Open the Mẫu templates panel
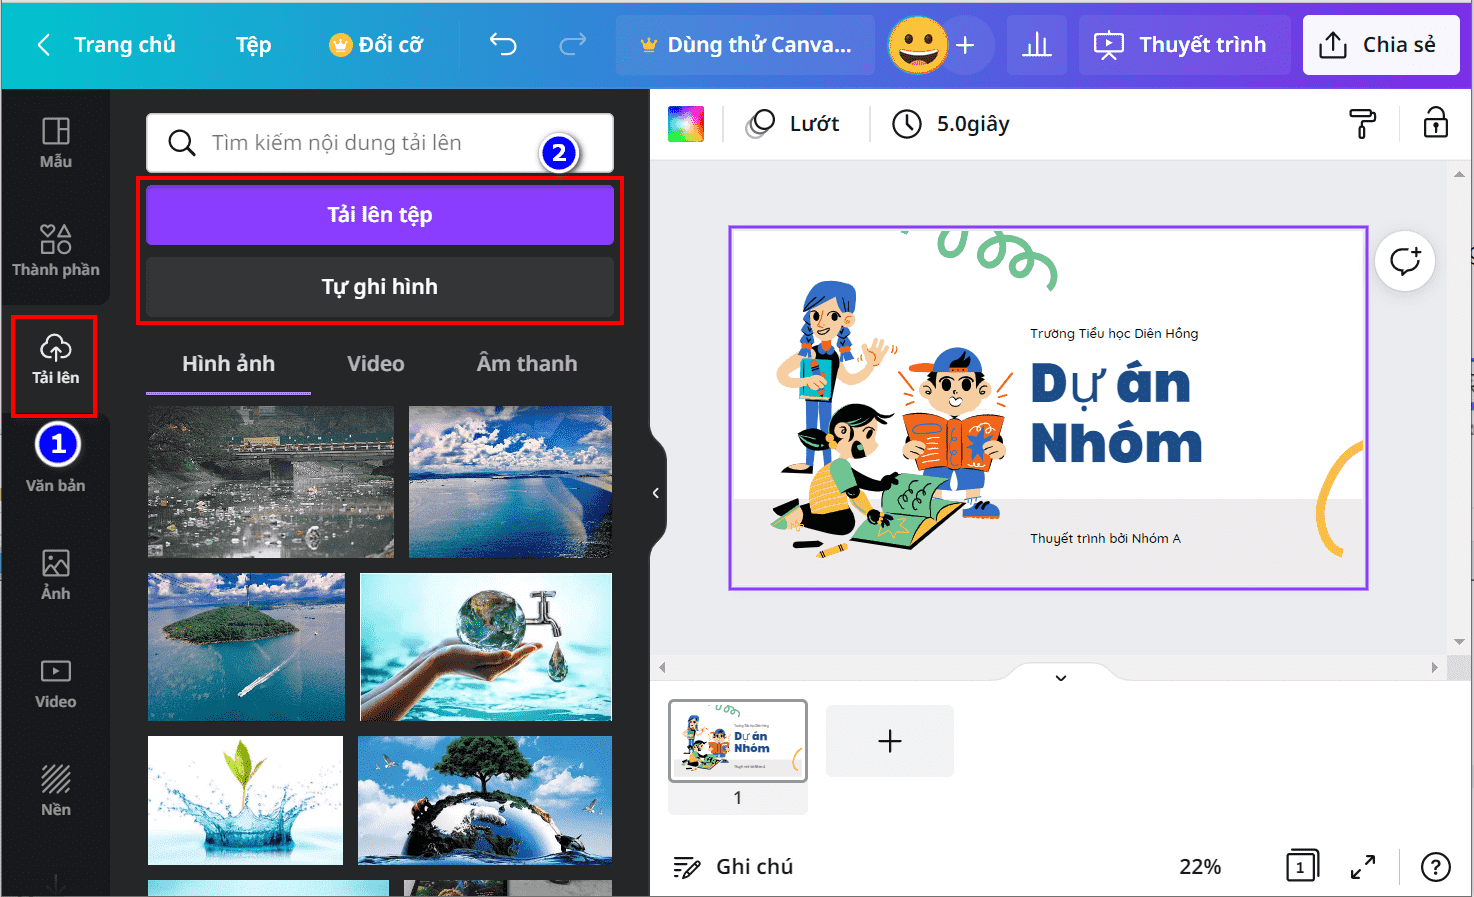The width and height of the screenshot is (1474, 897). coord(55,143)
